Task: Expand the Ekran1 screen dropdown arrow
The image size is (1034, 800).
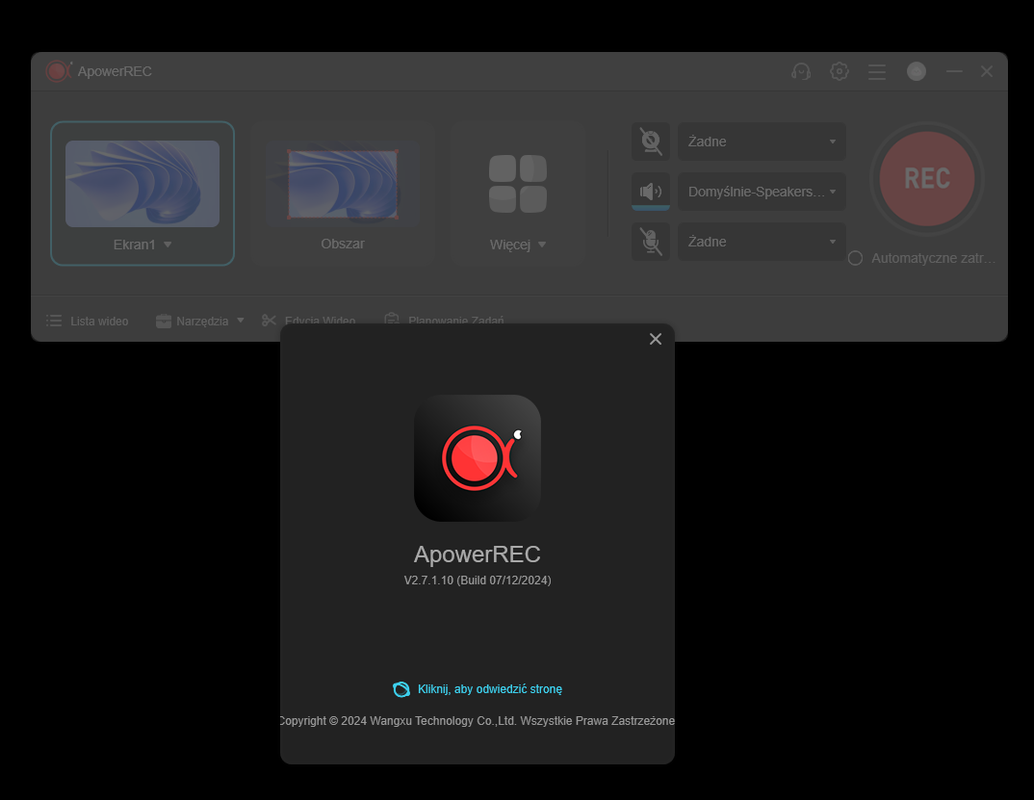Action: [168, 245]
